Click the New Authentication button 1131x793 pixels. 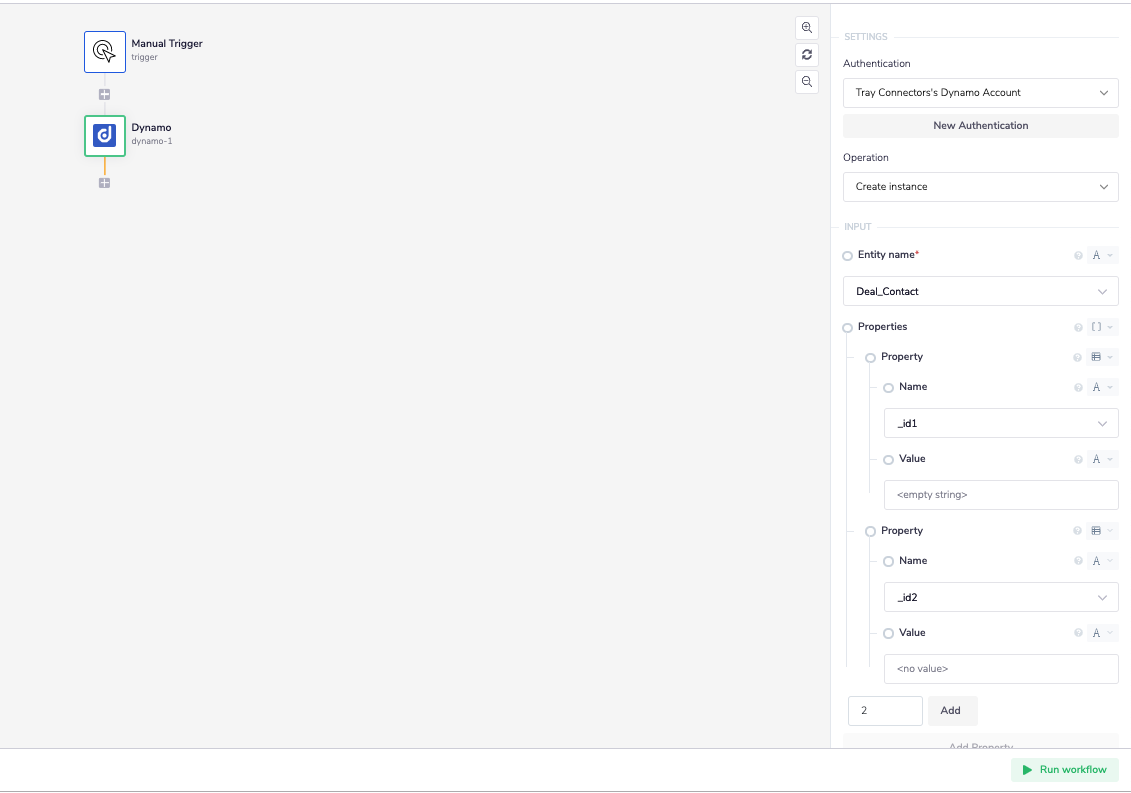(x=980, y=126)
